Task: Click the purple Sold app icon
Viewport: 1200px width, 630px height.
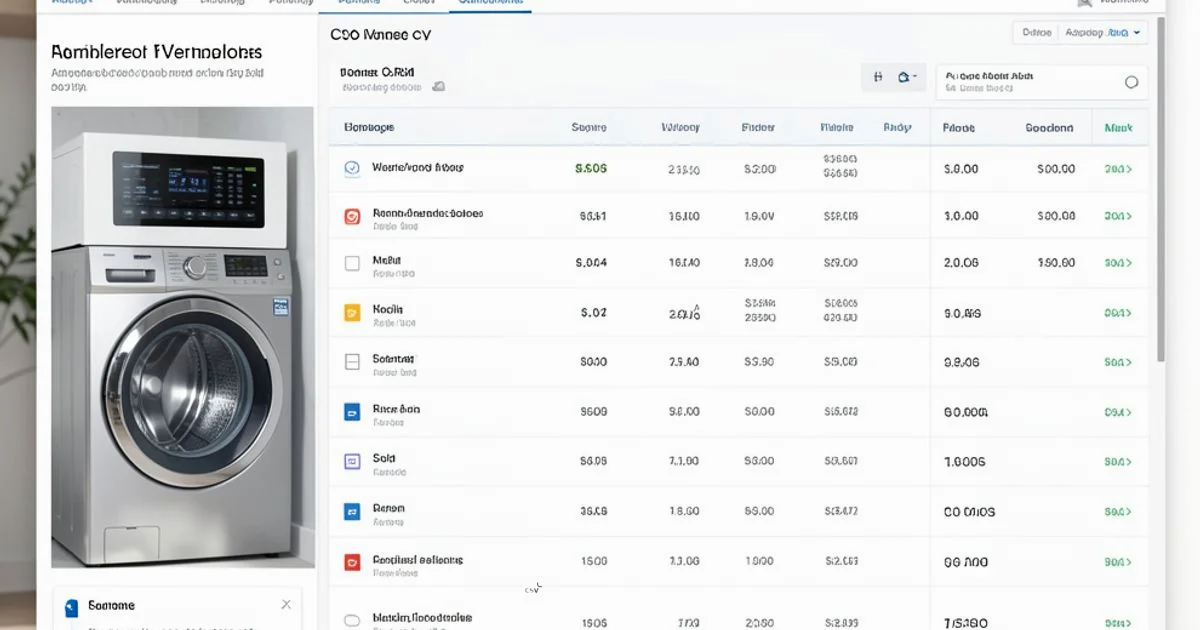Action: coord(351,461)
